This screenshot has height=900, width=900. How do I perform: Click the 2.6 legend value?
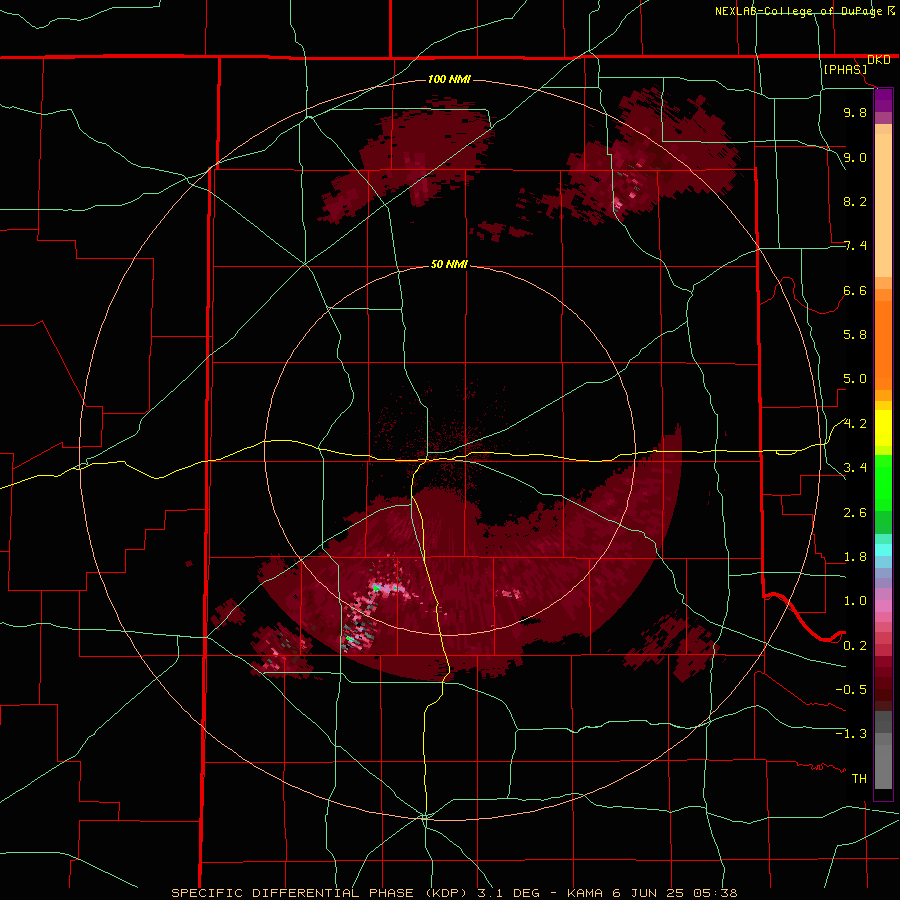pyautogui.click(x=855, y=513)
